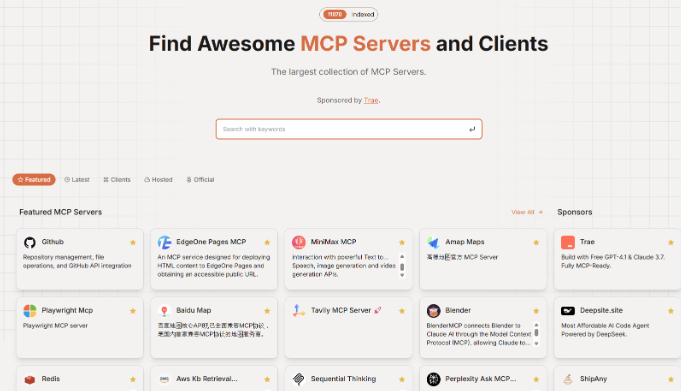Viewport: 681px width, 391px height.
Task: Click the 'Featured MCP Servers' heading
Action: pos(60,212)
